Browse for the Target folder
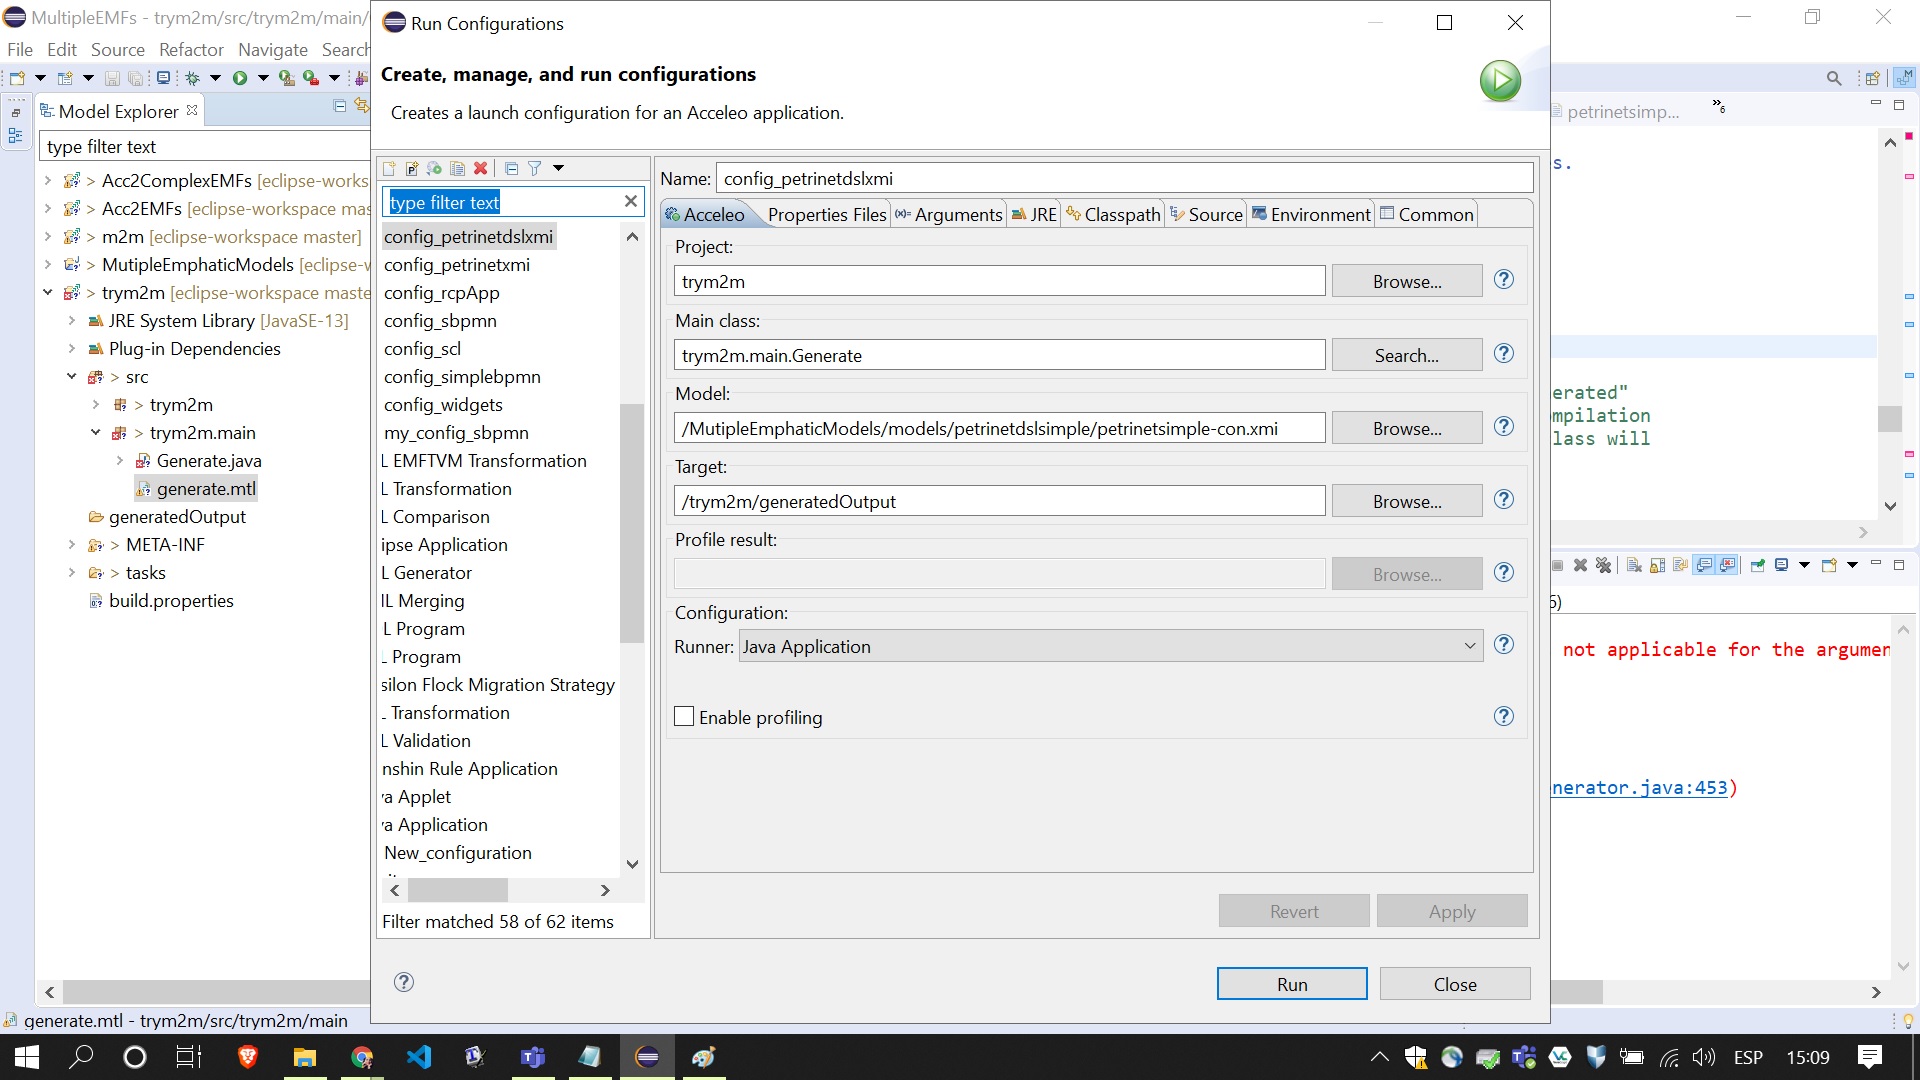 [x=1407, y=501]
